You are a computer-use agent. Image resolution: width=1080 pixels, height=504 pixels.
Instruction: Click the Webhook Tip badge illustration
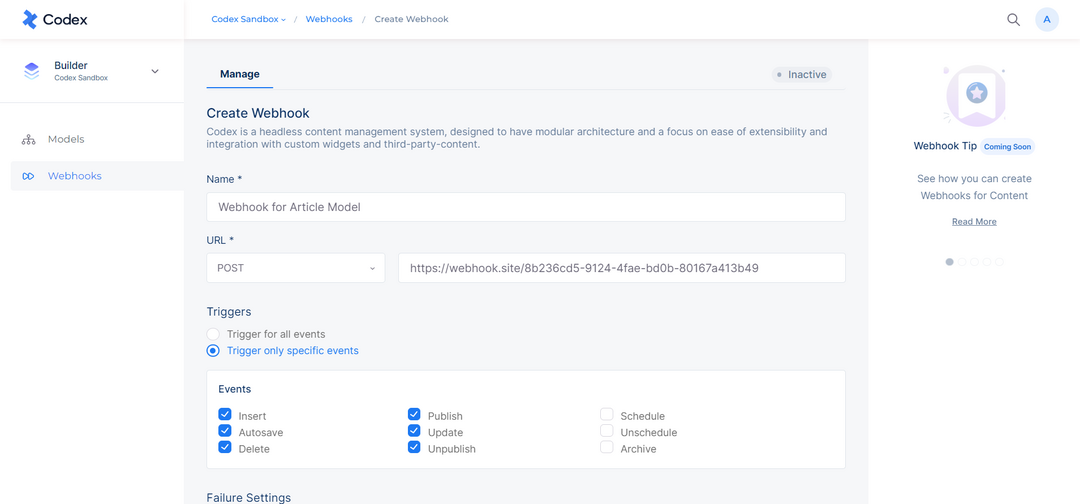coord(975,96)
